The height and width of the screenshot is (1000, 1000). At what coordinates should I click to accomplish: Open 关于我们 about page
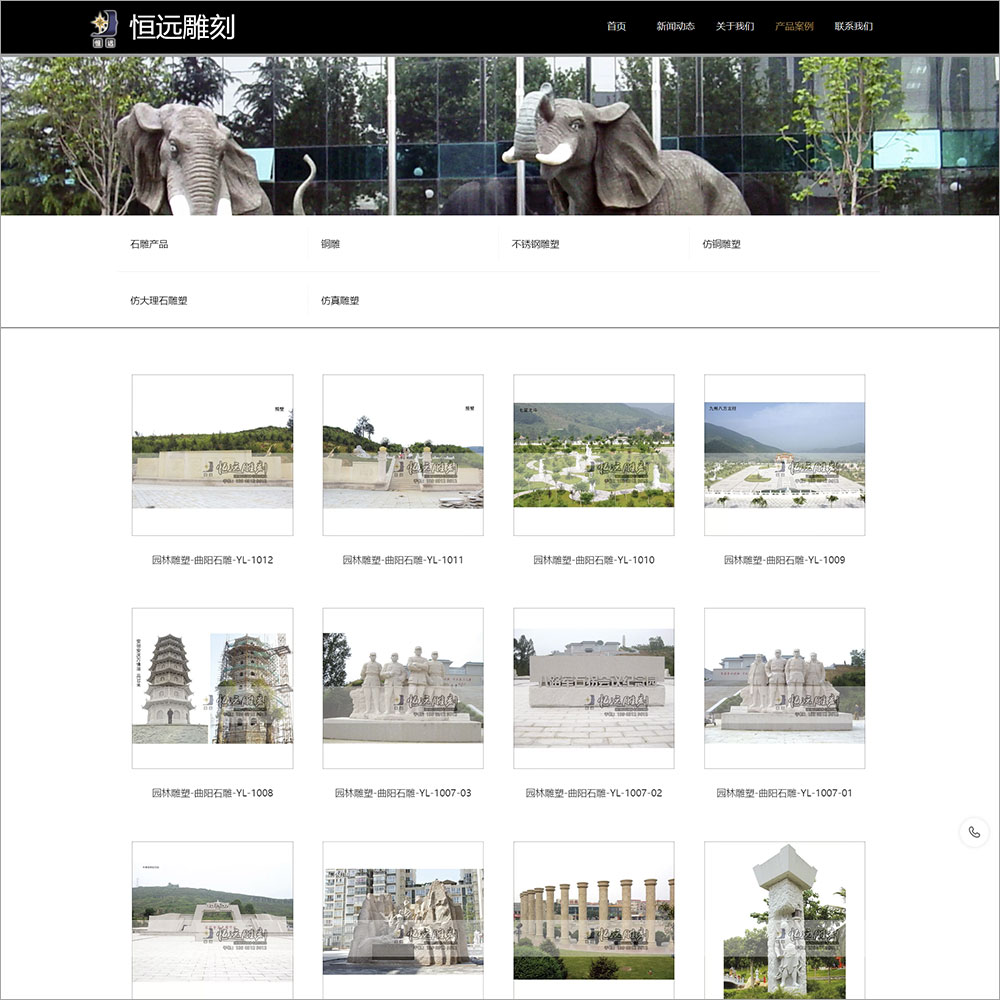734,27
